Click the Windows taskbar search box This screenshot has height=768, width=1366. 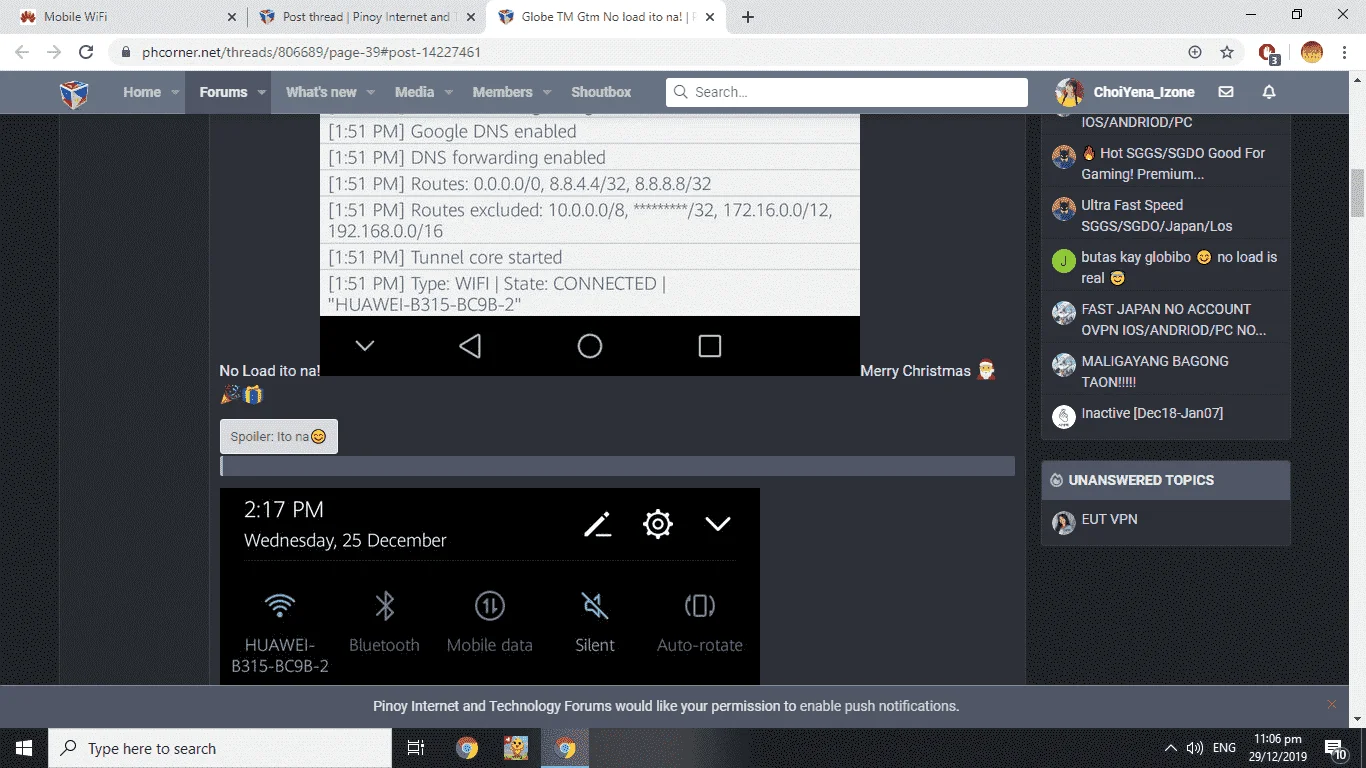(x=220, y=748)
